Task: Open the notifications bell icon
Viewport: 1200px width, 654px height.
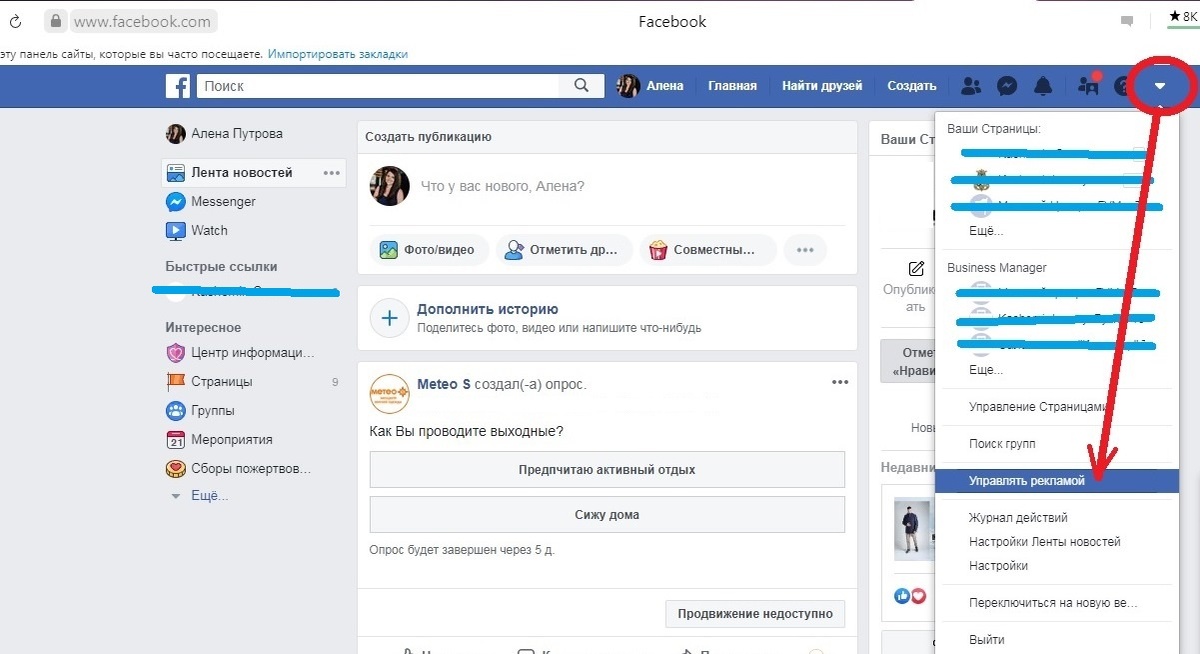Action: [x=1043, y=86]
